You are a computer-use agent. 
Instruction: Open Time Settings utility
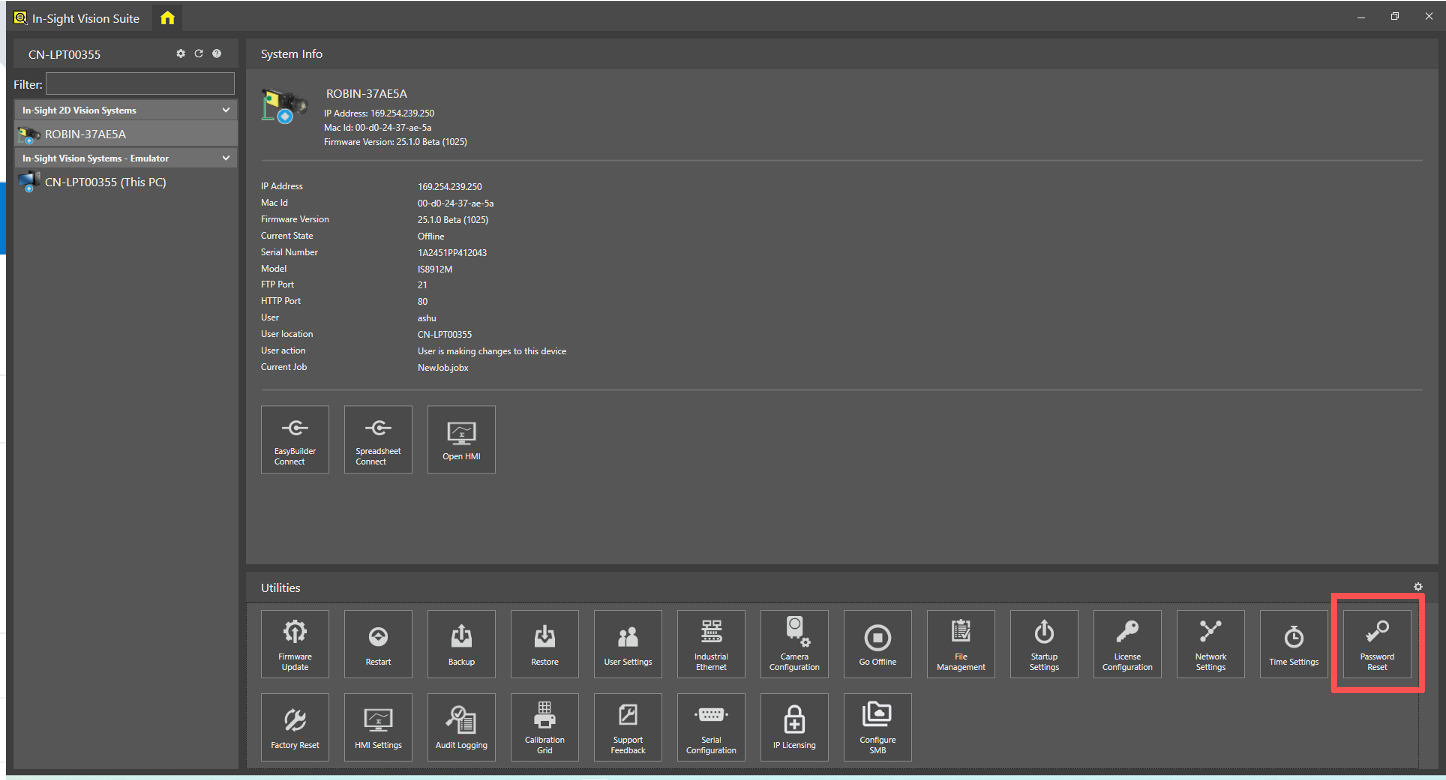[x=1294, y=644]
